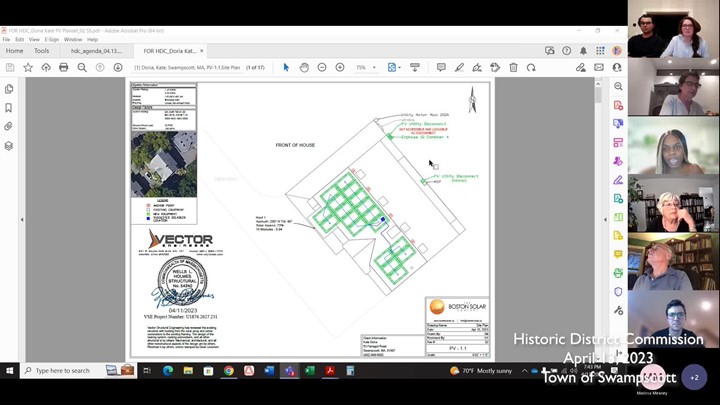Open notifications bell
Image resolution: width=720 pixels, height=405 pixels.
[x=583, y=51]
